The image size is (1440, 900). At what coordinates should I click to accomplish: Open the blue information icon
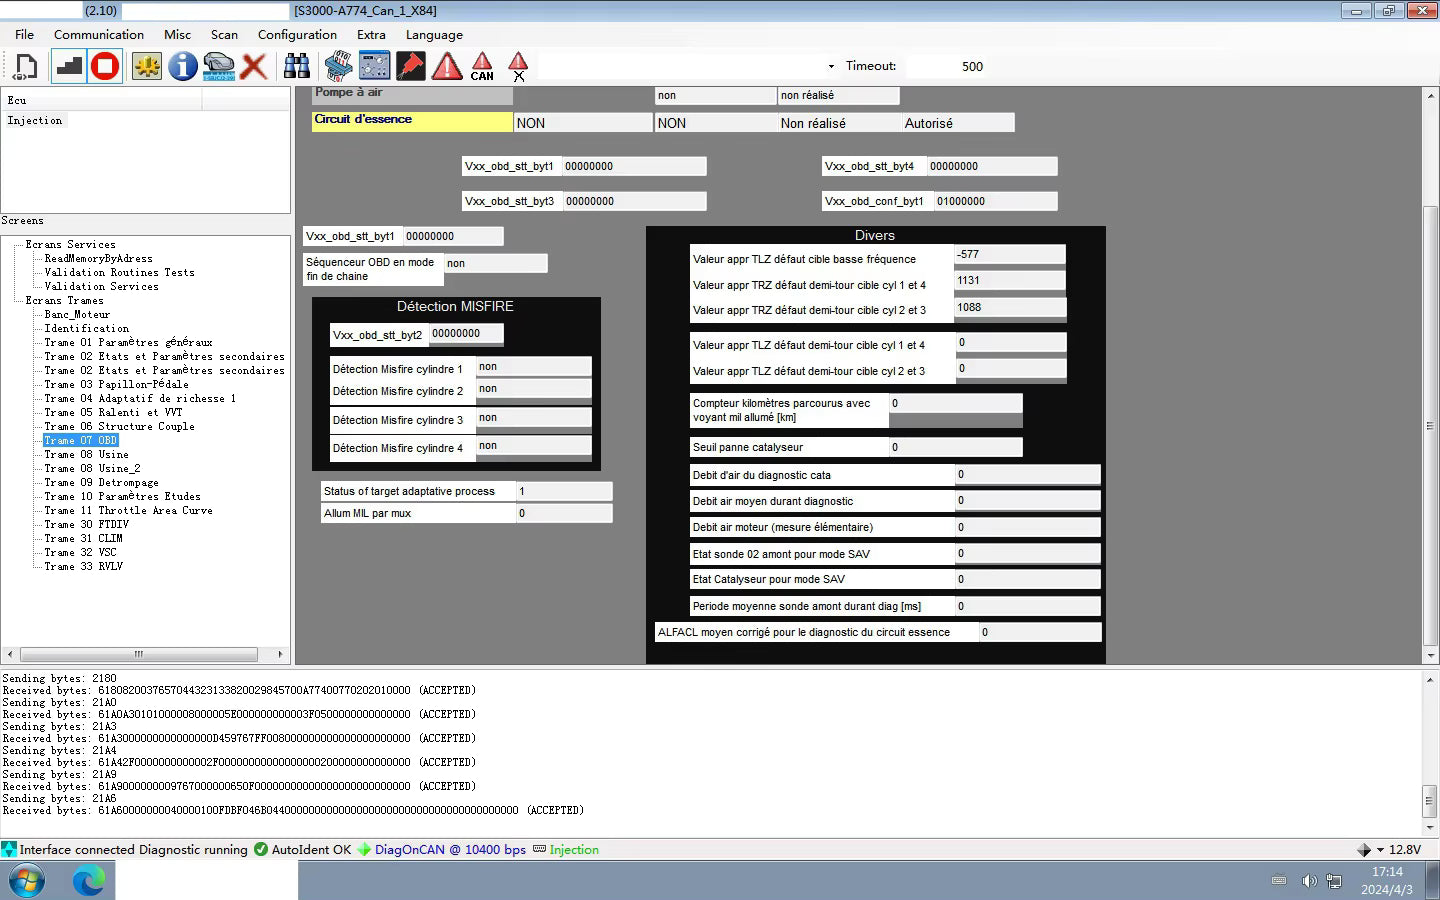pyautogui.click(x=182, y=67)
